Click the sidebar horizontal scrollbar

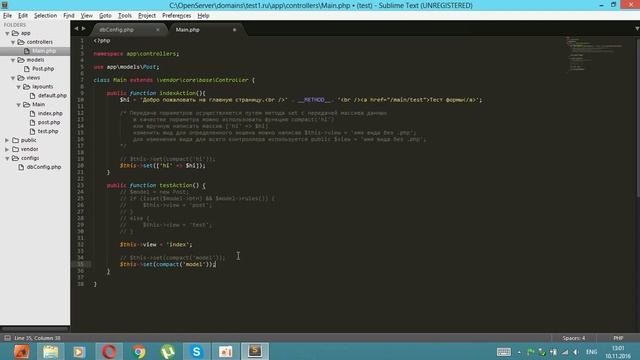[35, 329]
